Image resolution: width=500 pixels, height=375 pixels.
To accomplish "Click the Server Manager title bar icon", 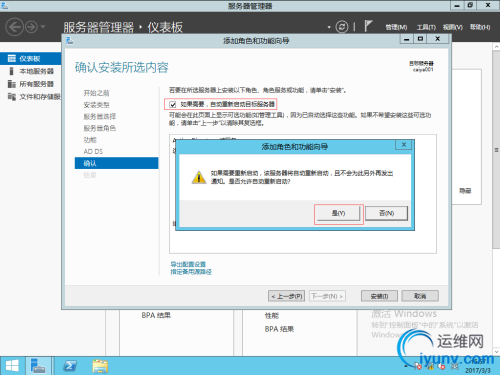I will pos(4,6).
